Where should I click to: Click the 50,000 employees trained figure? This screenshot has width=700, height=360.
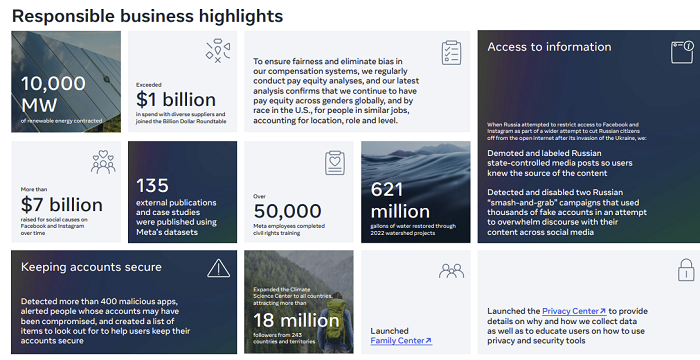[x=288, y=211]
